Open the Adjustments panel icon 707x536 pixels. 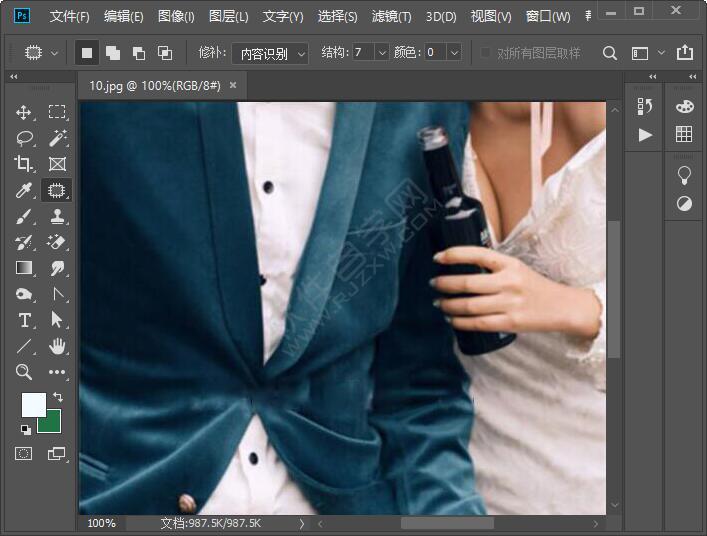click(x=684, y=204)
